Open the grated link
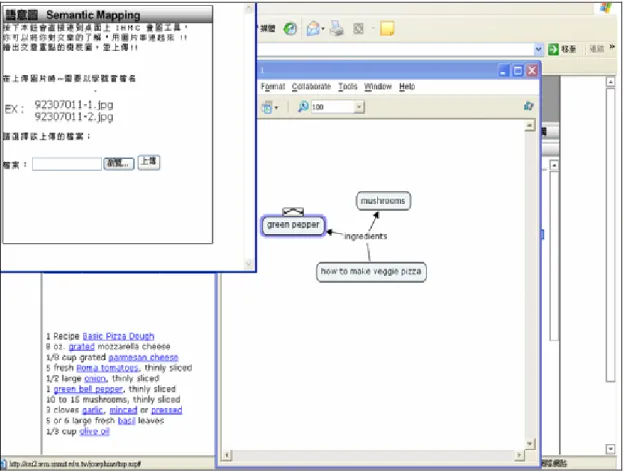Viewport: 625px width, 471px height. coord(82,346)
